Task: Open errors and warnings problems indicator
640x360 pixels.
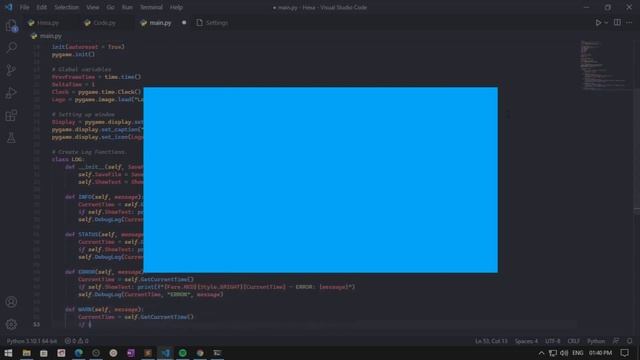Action: click(76, 341)
